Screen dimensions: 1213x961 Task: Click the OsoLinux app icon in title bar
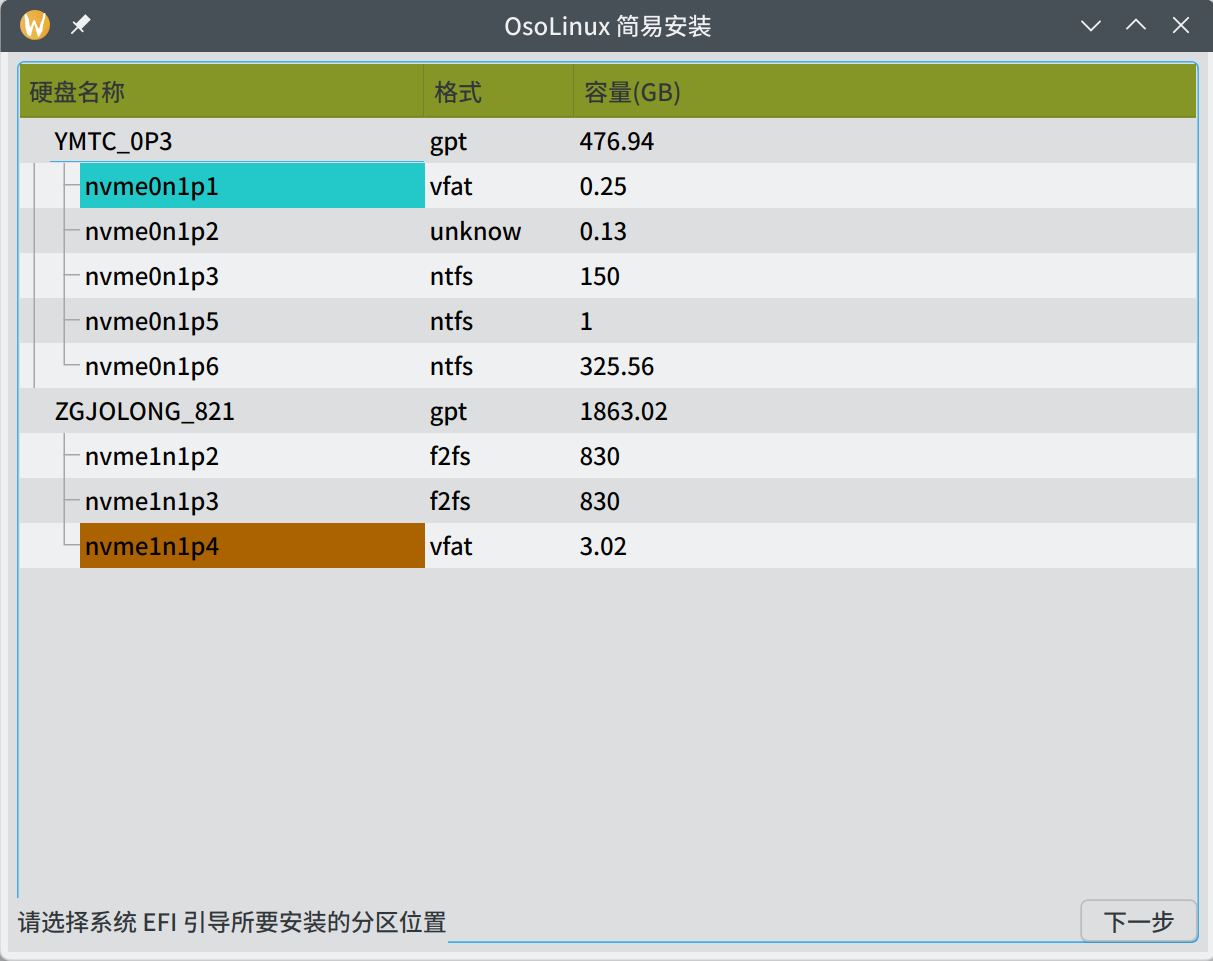[35, 25]
